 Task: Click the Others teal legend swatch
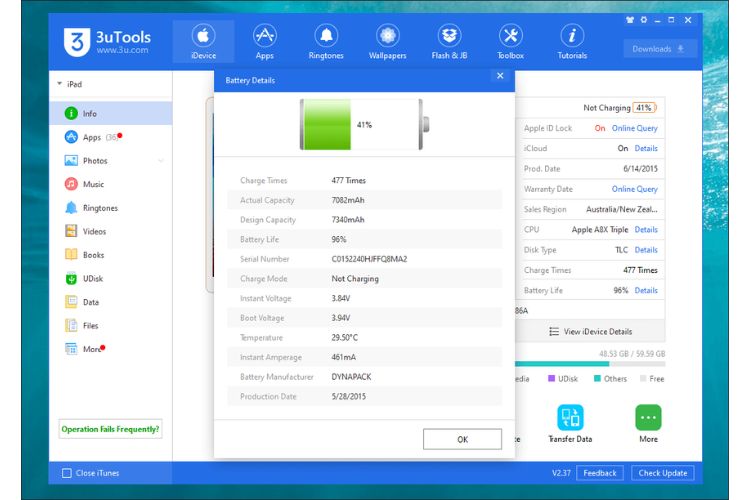pos(597,378)
